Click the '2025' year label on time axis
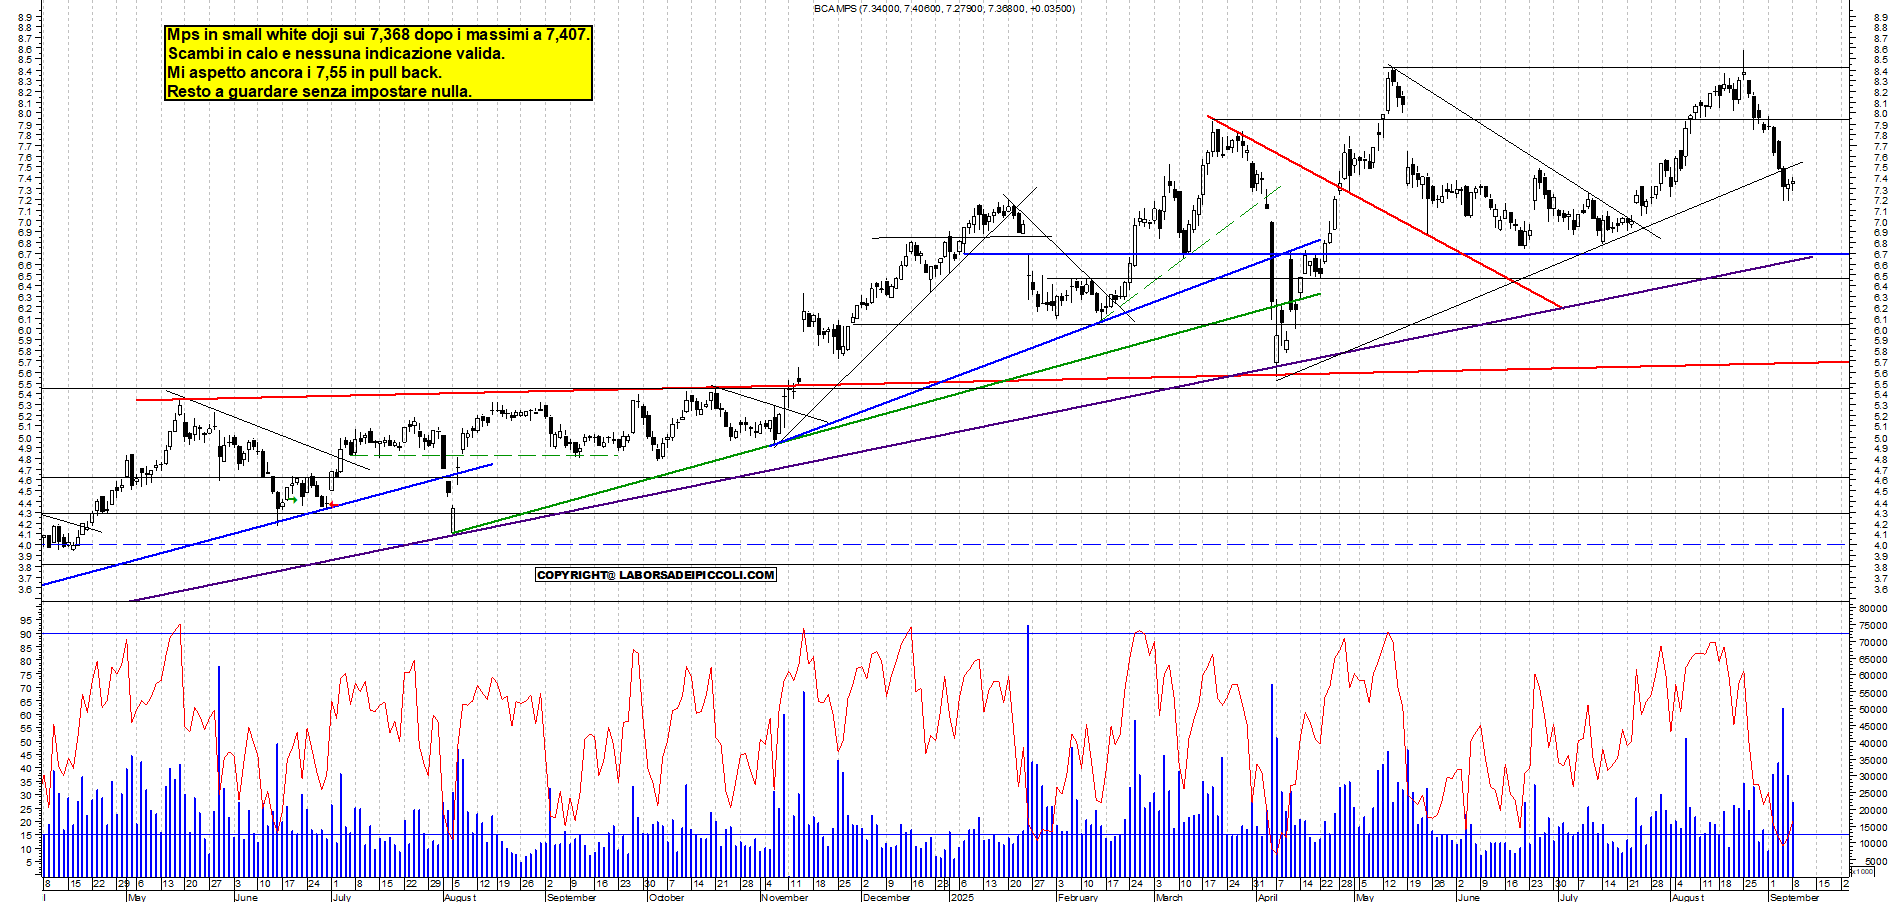This screenshot has width=1890, height=902. 961,897
